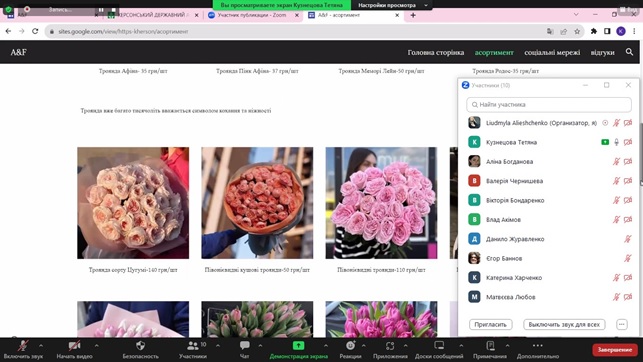This screenshot has width=643, height=362.
Task: Click recording indicator next to Liudmyla Alieshchenko
Action: pyautogui.click(x=605, y=123)
